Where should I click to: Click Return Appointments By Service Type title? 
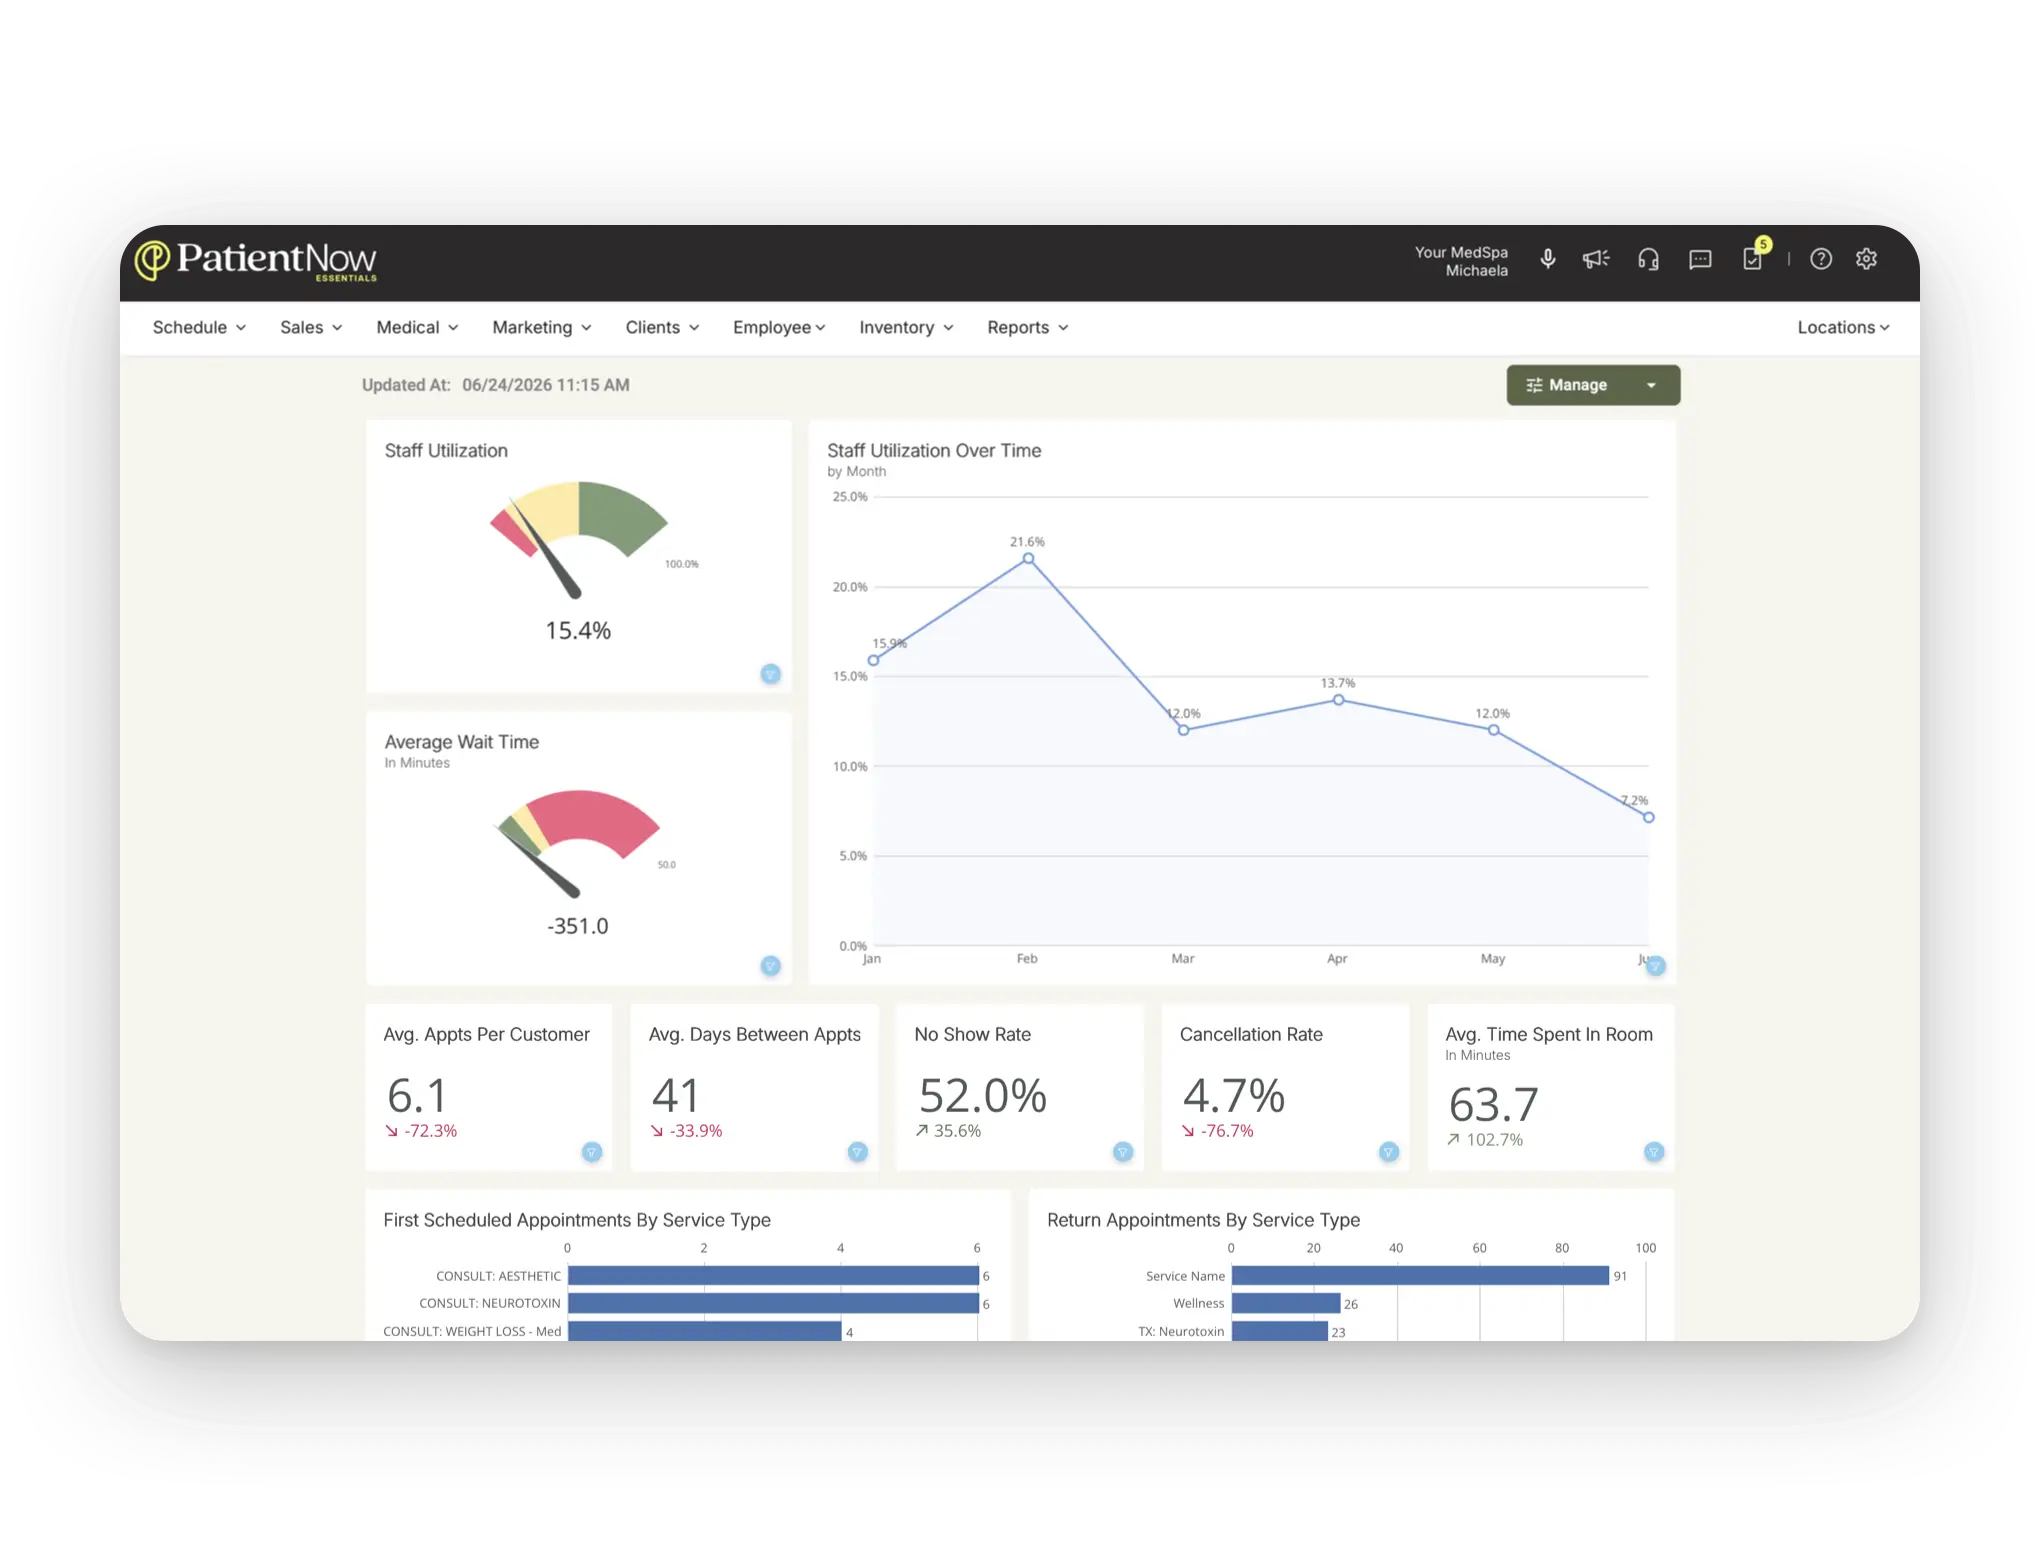(x=1203, y=1220)
